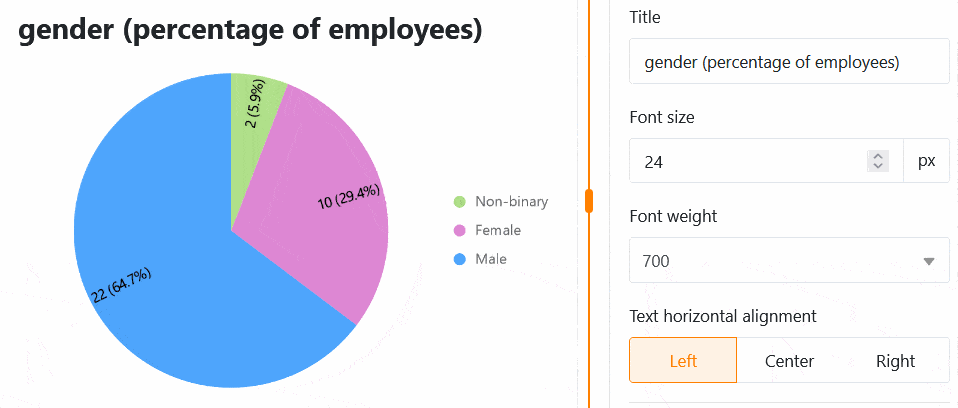Click the Non-binary legend text
This screenshot has height=408, width=958.
tap(512, 202)
